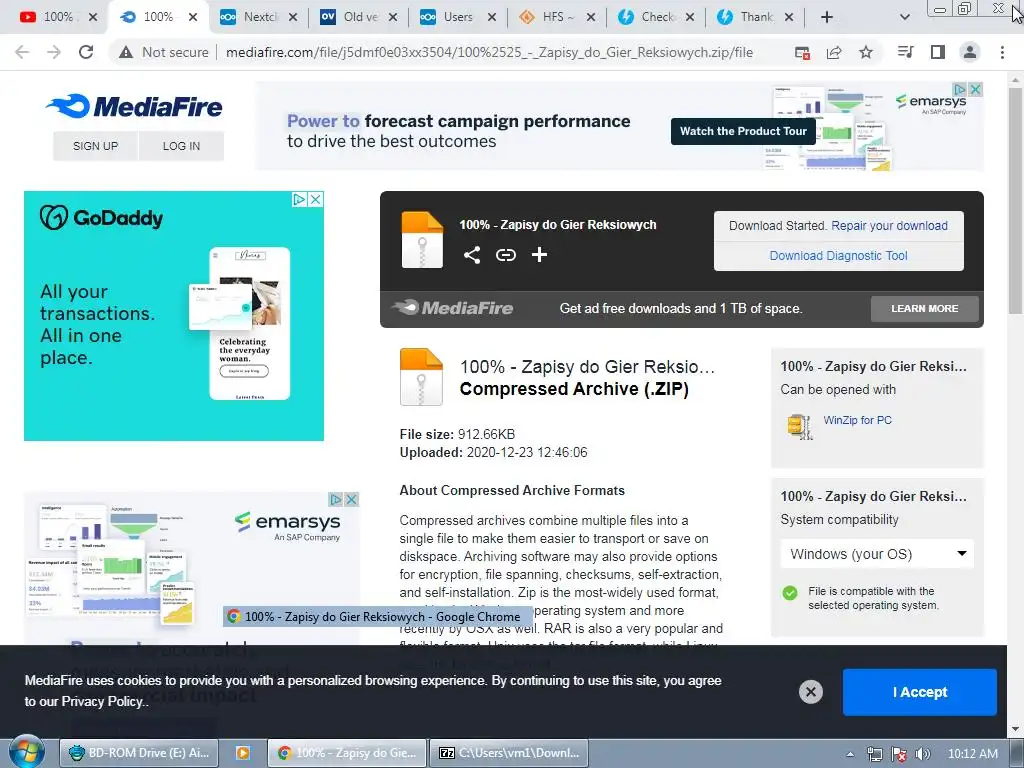Viewport: 1024px width, 768px height.
Task: Open BD-ROM Drive (E:) taskbar item
Action: pos(139,753)
